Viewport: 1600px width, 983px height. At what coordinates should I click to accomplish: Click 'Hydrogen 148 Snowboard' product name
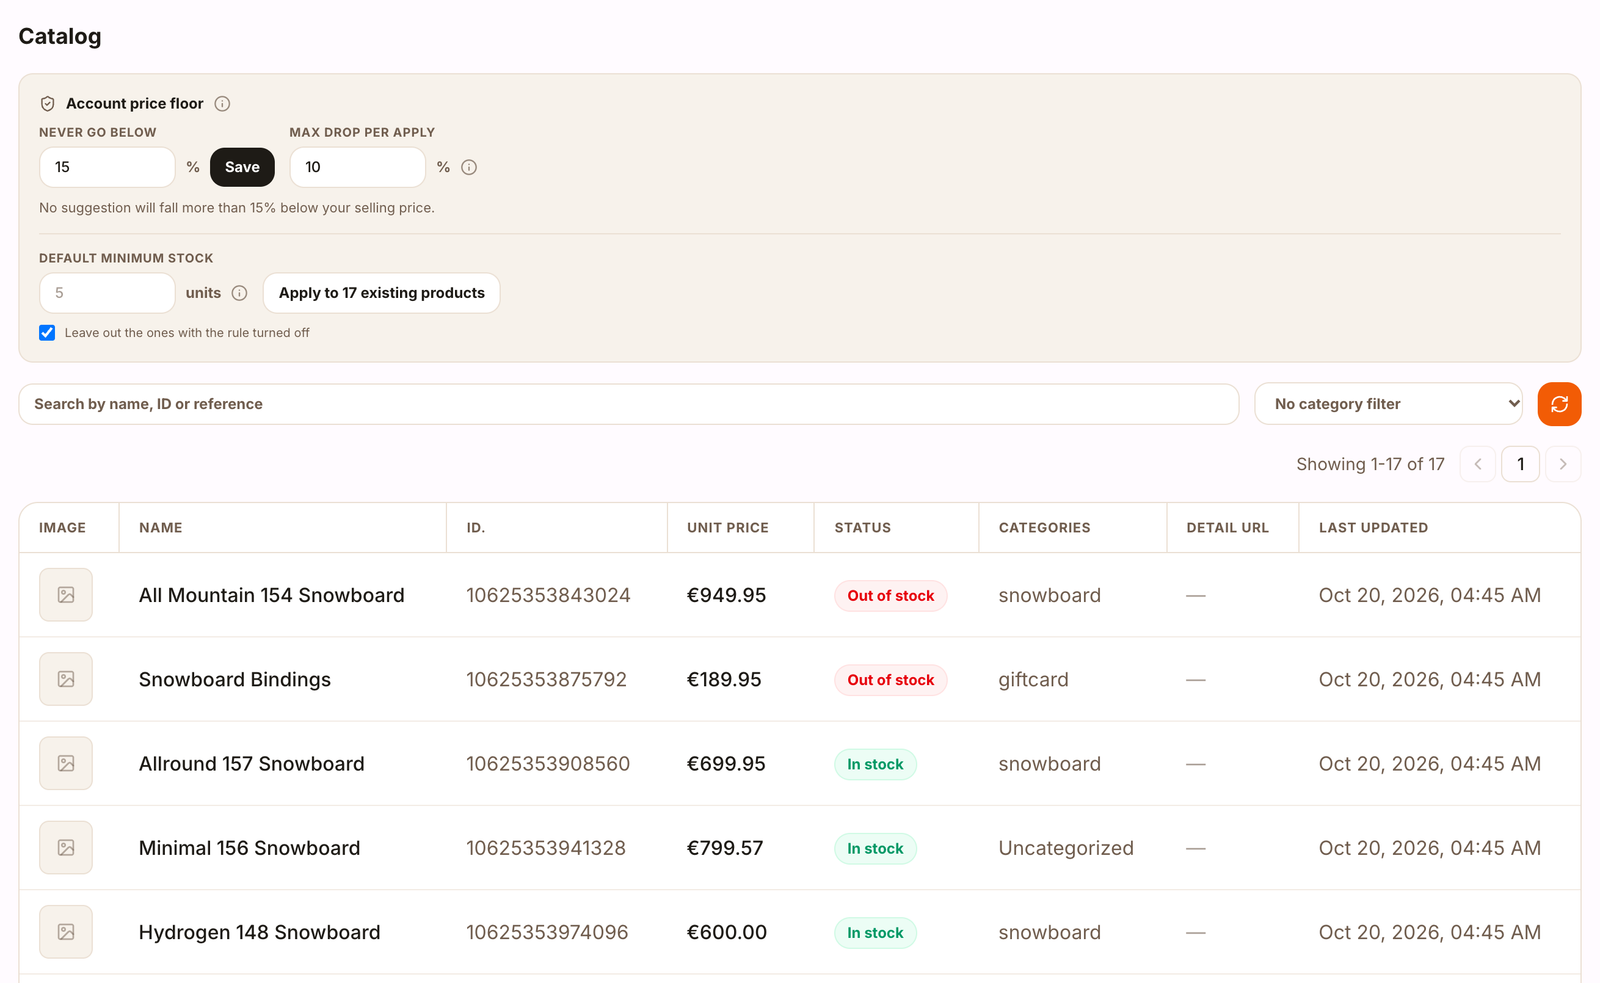click(260, 932)
